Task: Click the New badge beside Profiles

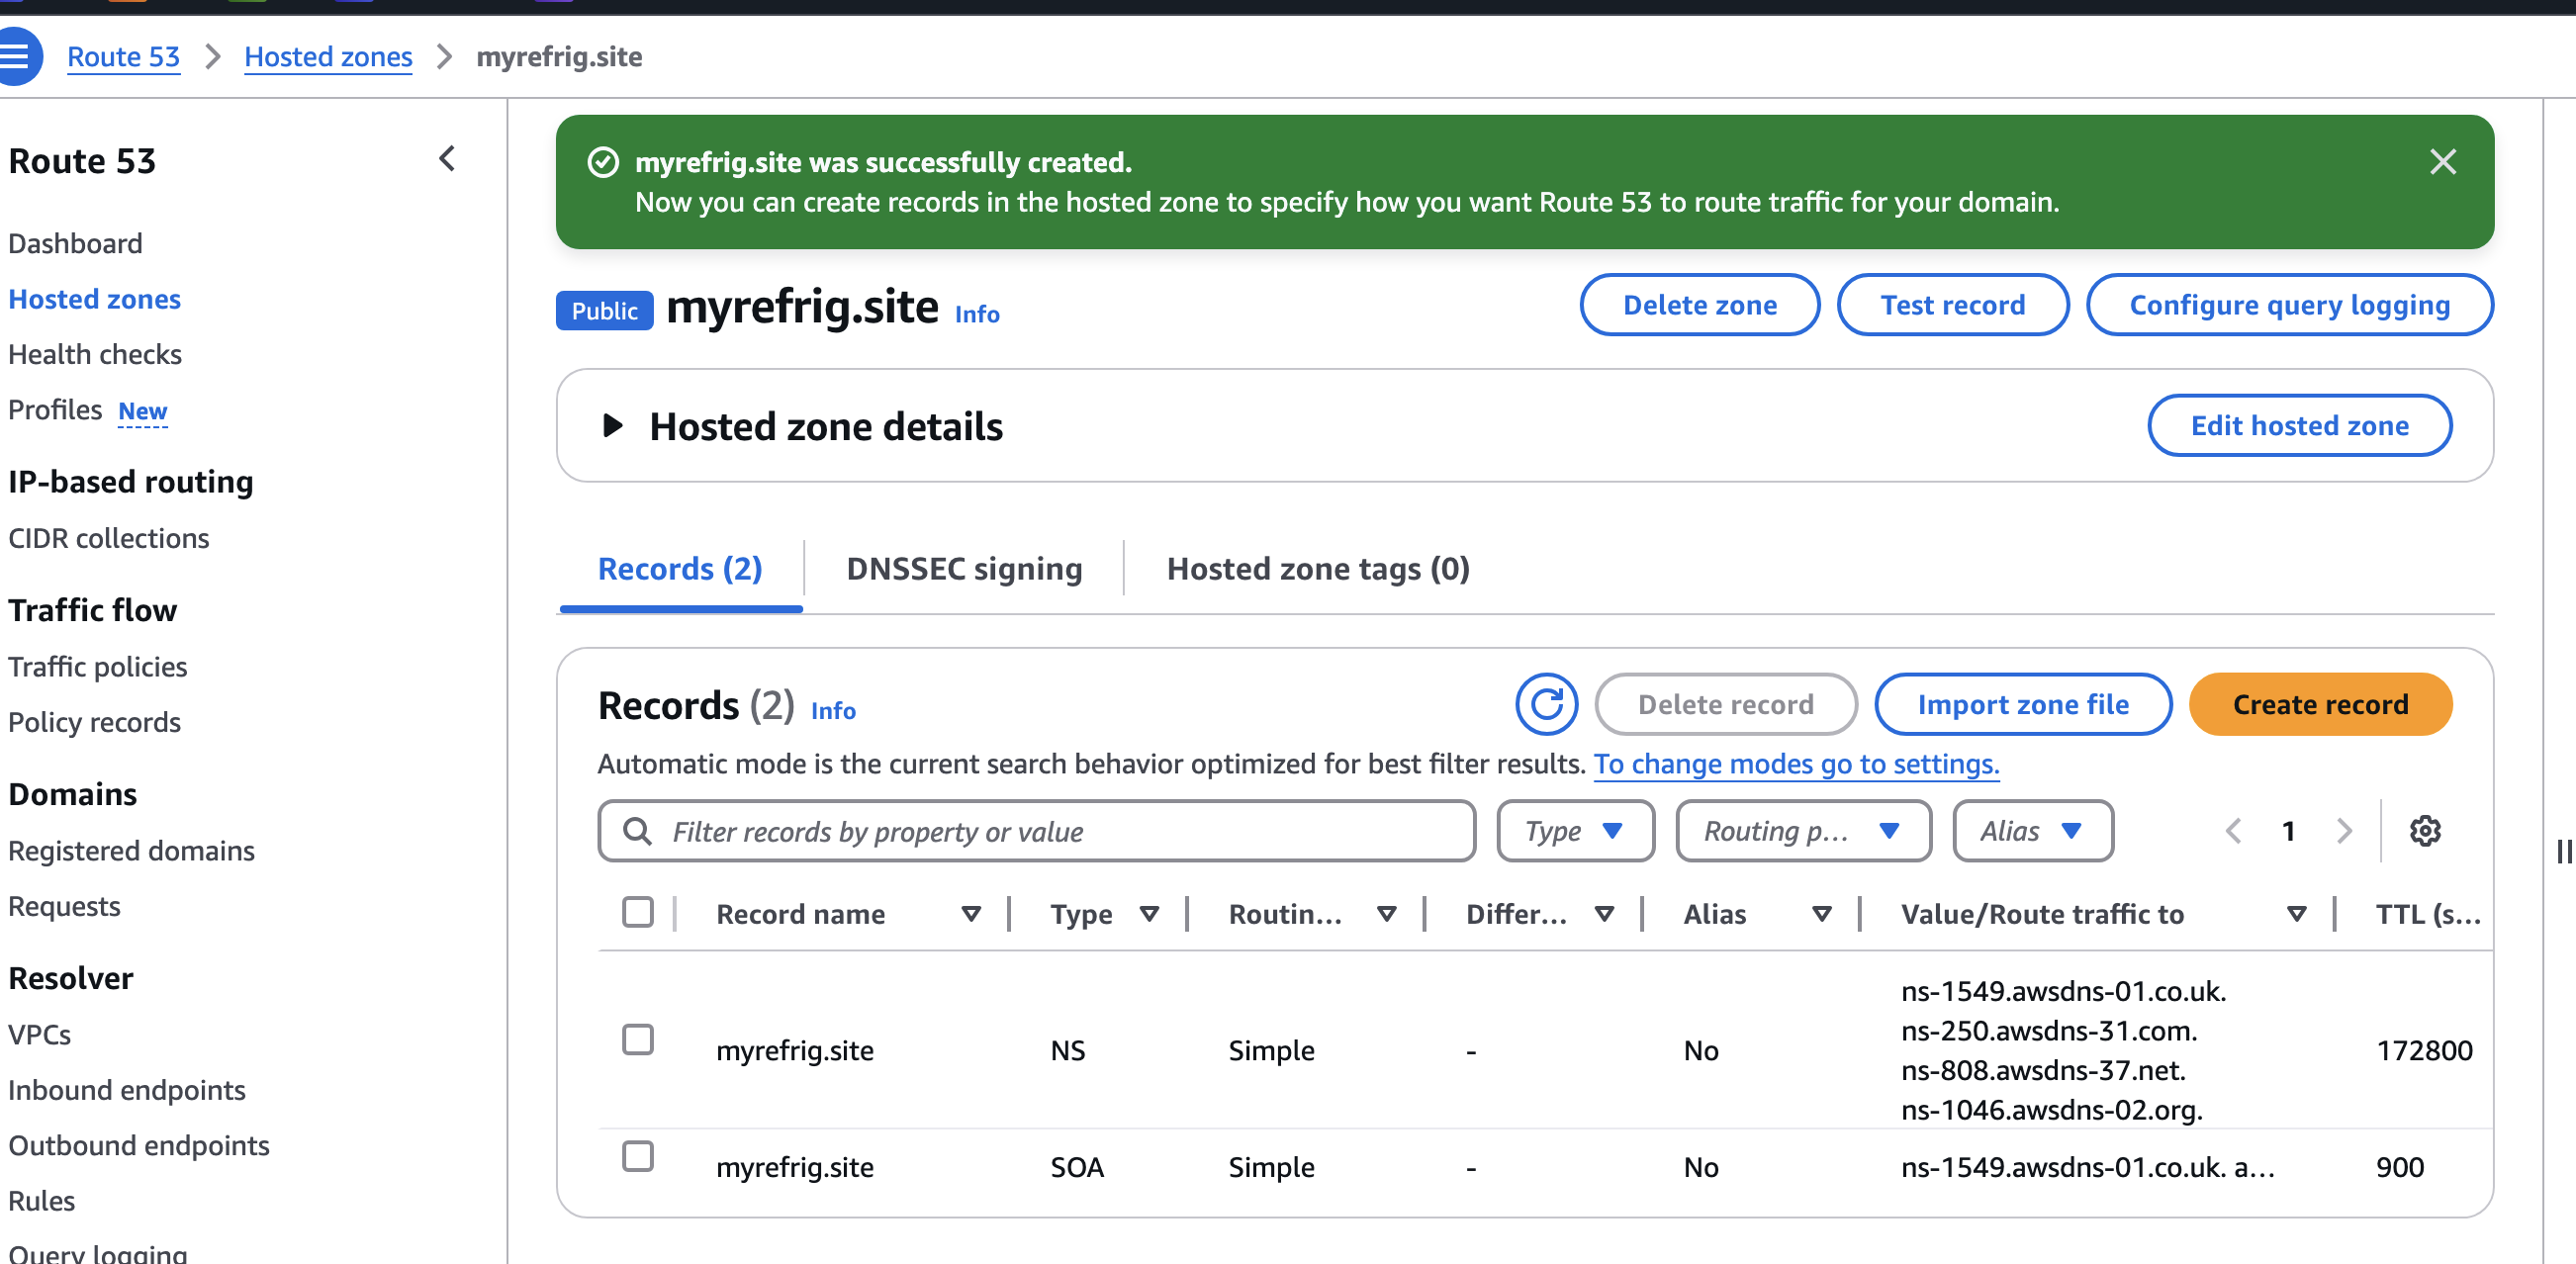Action: click(142, 411)
